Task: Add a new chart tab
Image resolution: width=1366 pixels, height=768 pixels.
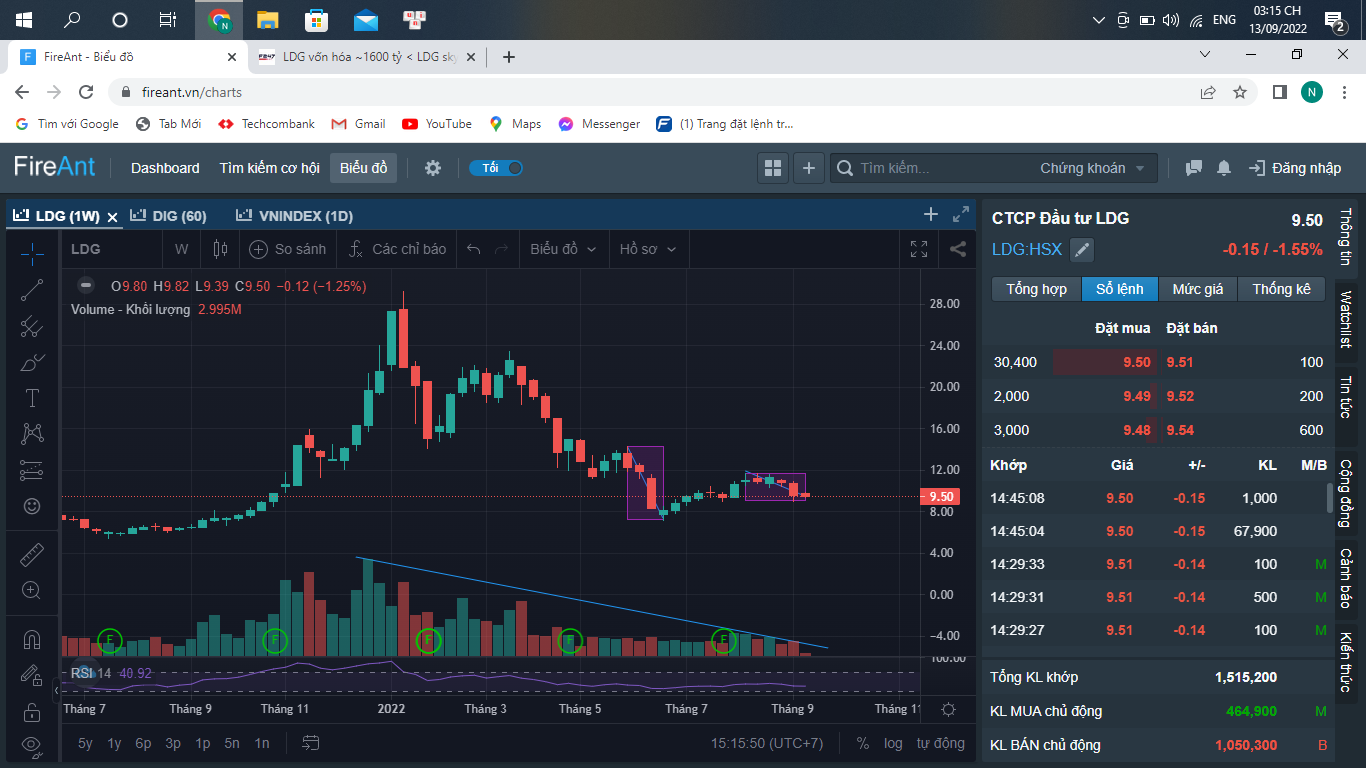Action: pos(930,215)
